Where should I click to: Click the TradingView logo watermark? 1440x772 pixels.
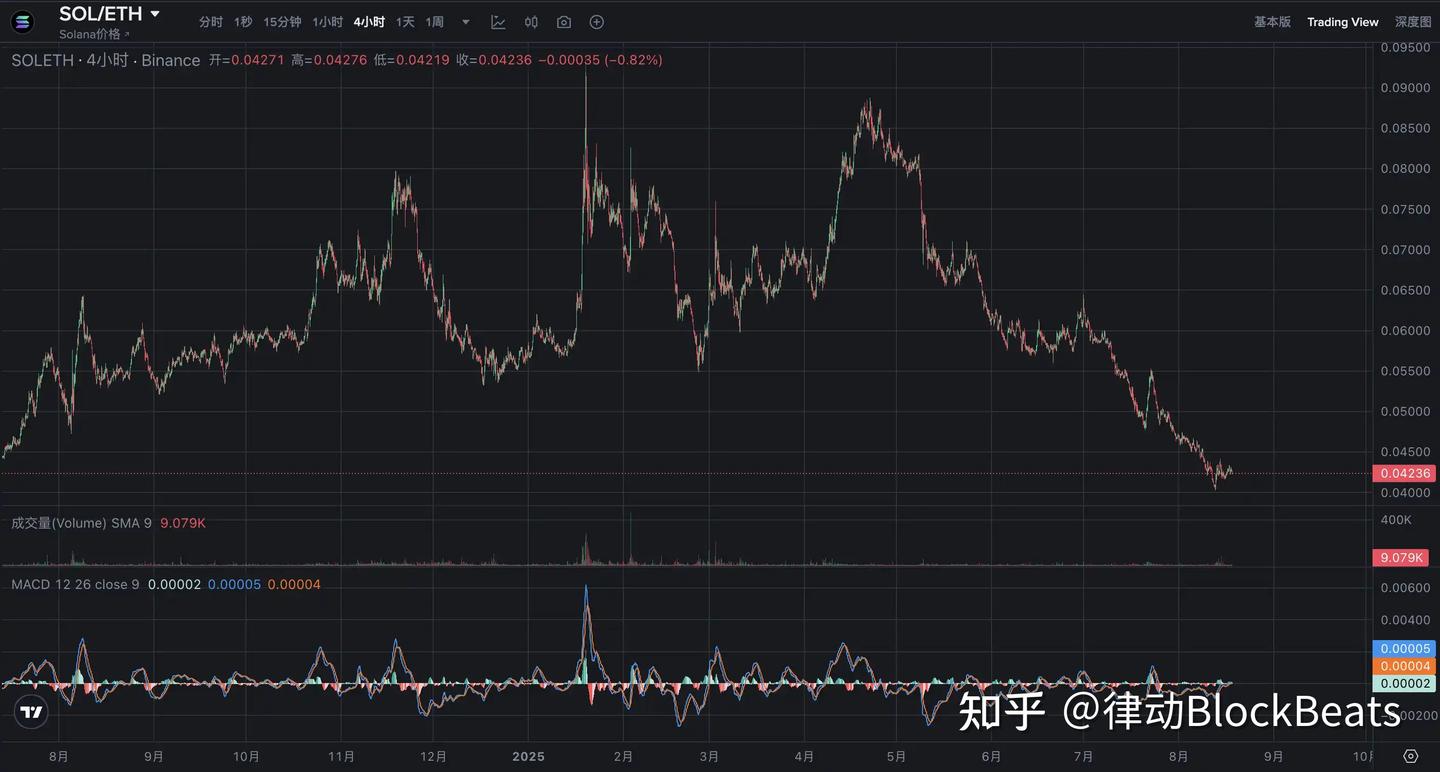pos(30,712)
